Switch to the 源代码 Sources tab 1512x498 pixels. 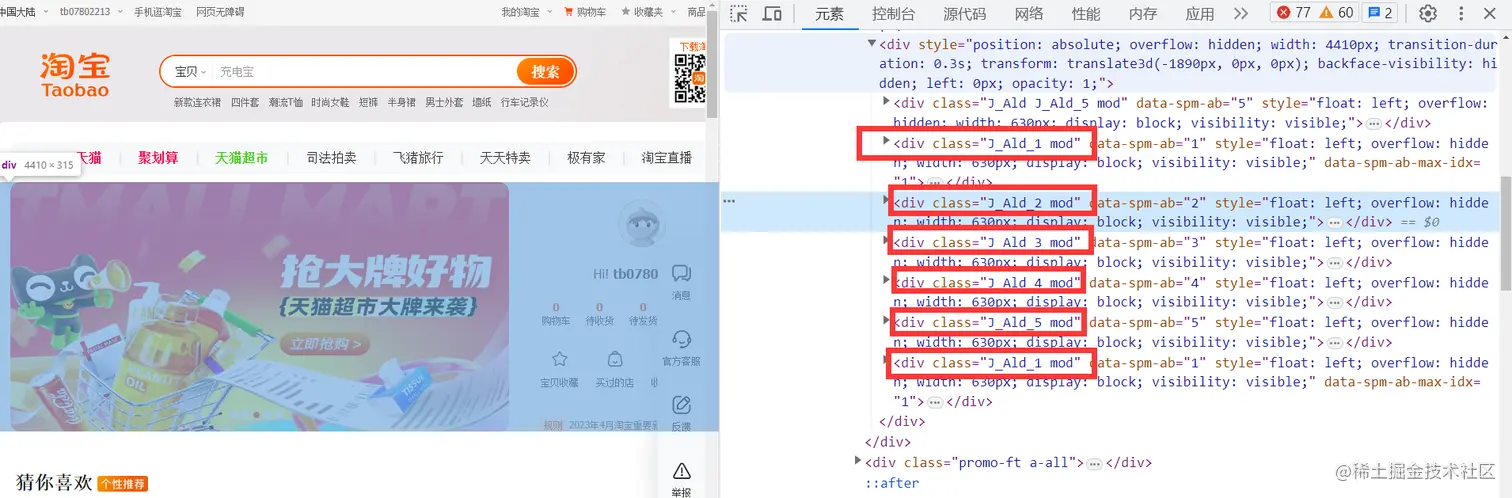[x=964, y=13]
